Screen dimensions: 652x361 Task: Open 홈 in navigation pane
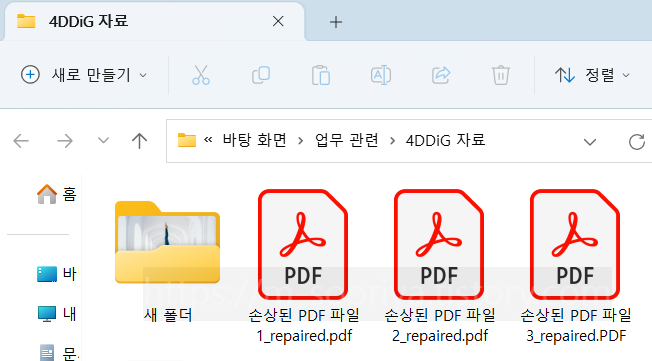pyautogui.click(x=57, y=194)
